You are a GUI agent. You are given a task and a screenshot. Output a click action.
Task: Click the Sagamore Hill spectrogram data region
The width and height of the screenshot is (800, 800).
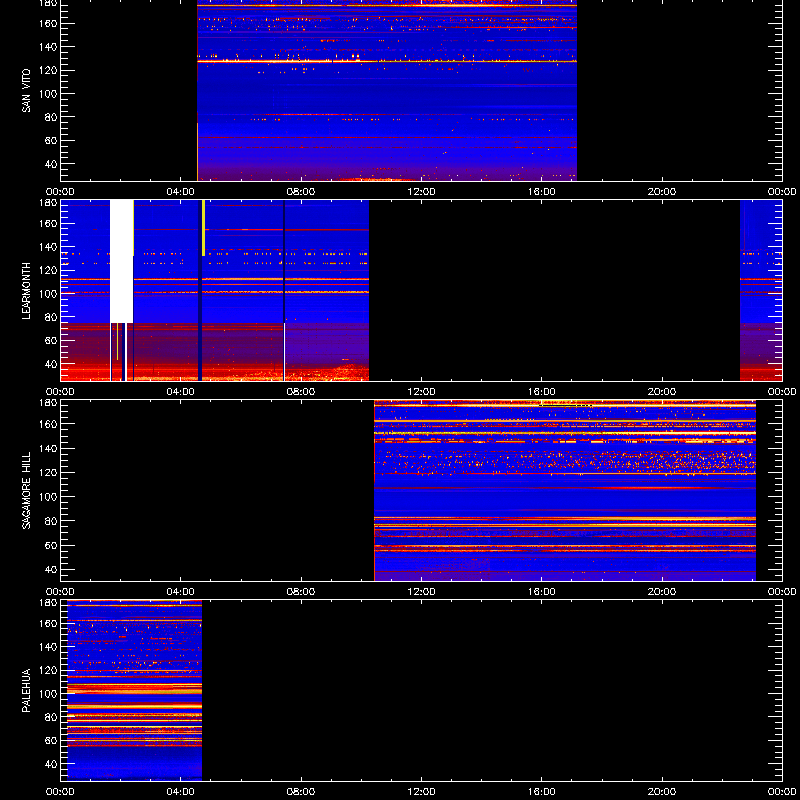tap(565, 490)
